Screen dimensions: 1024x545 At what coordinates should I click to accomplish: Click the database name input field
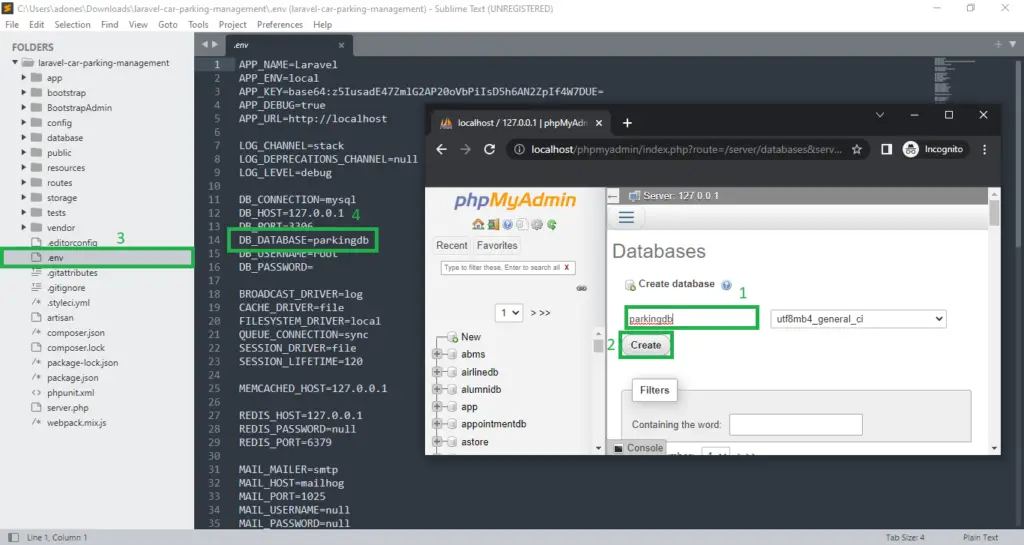click(x=690, y=319)
